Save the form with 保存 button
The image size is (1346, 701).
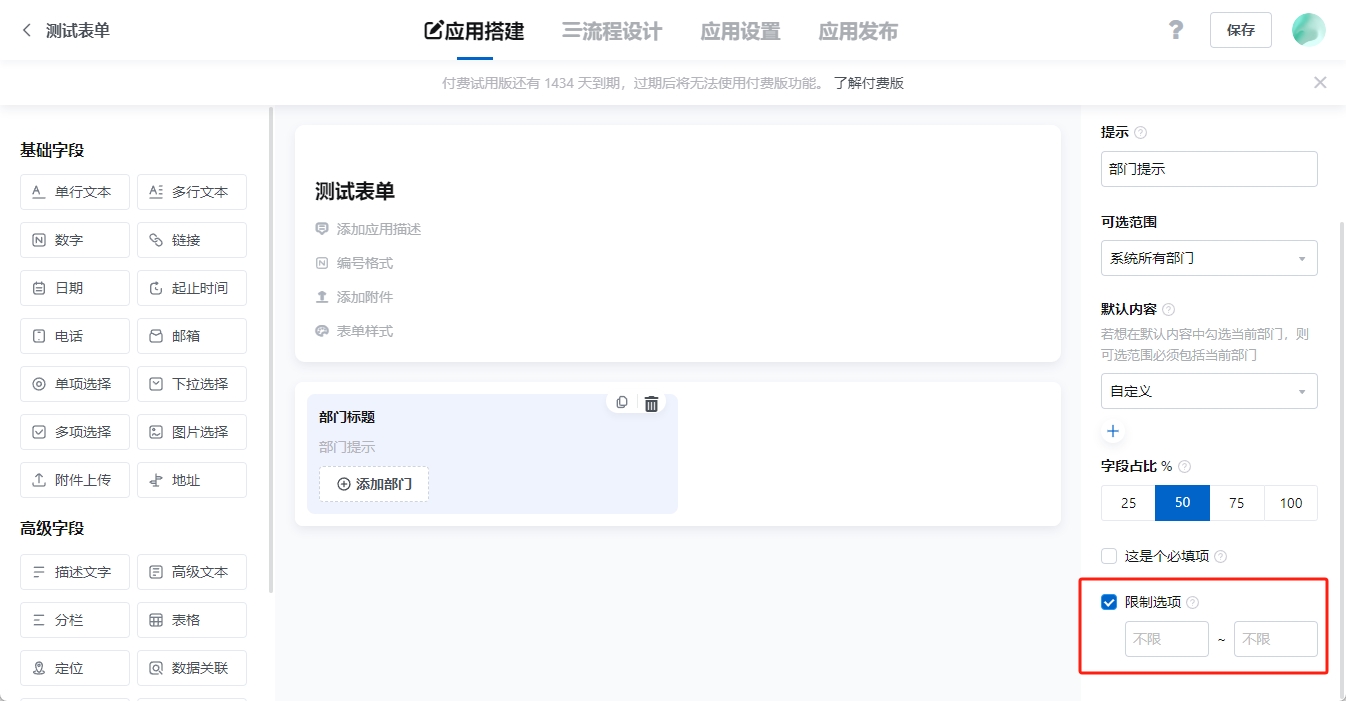point(1240,29)
